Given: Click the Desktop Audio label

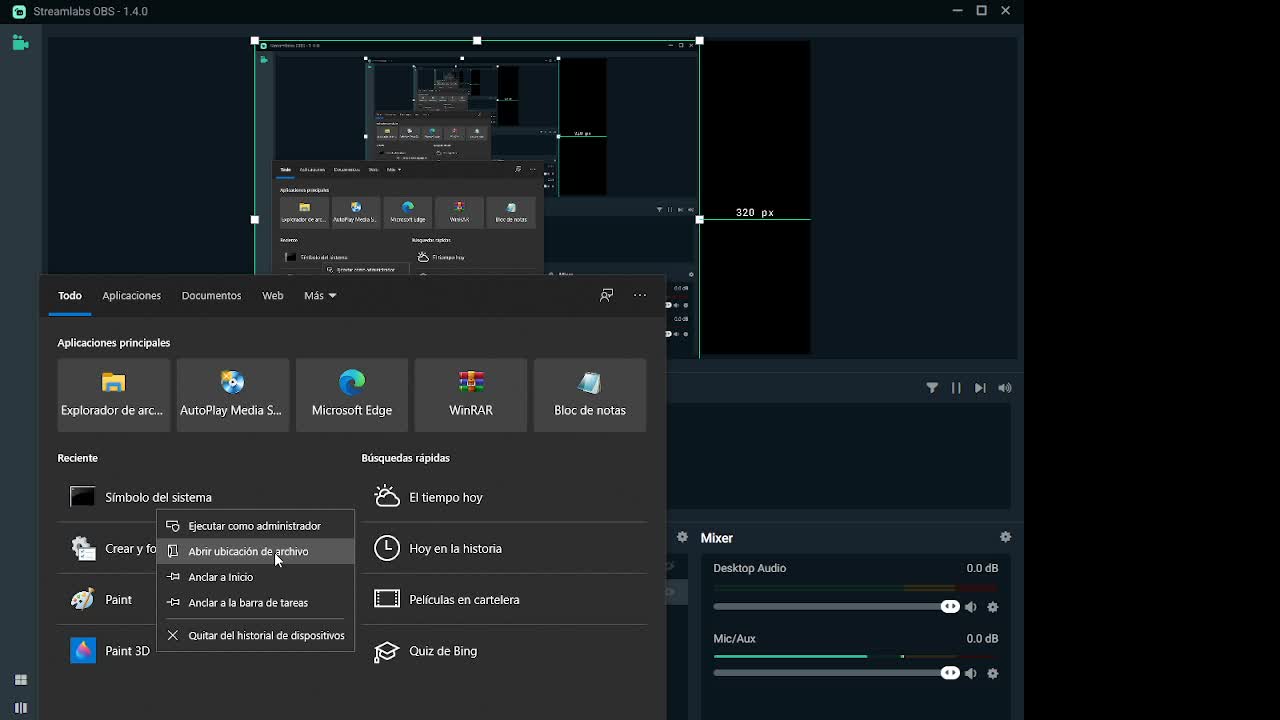Looking at the screenshot, I should (750, 568).
